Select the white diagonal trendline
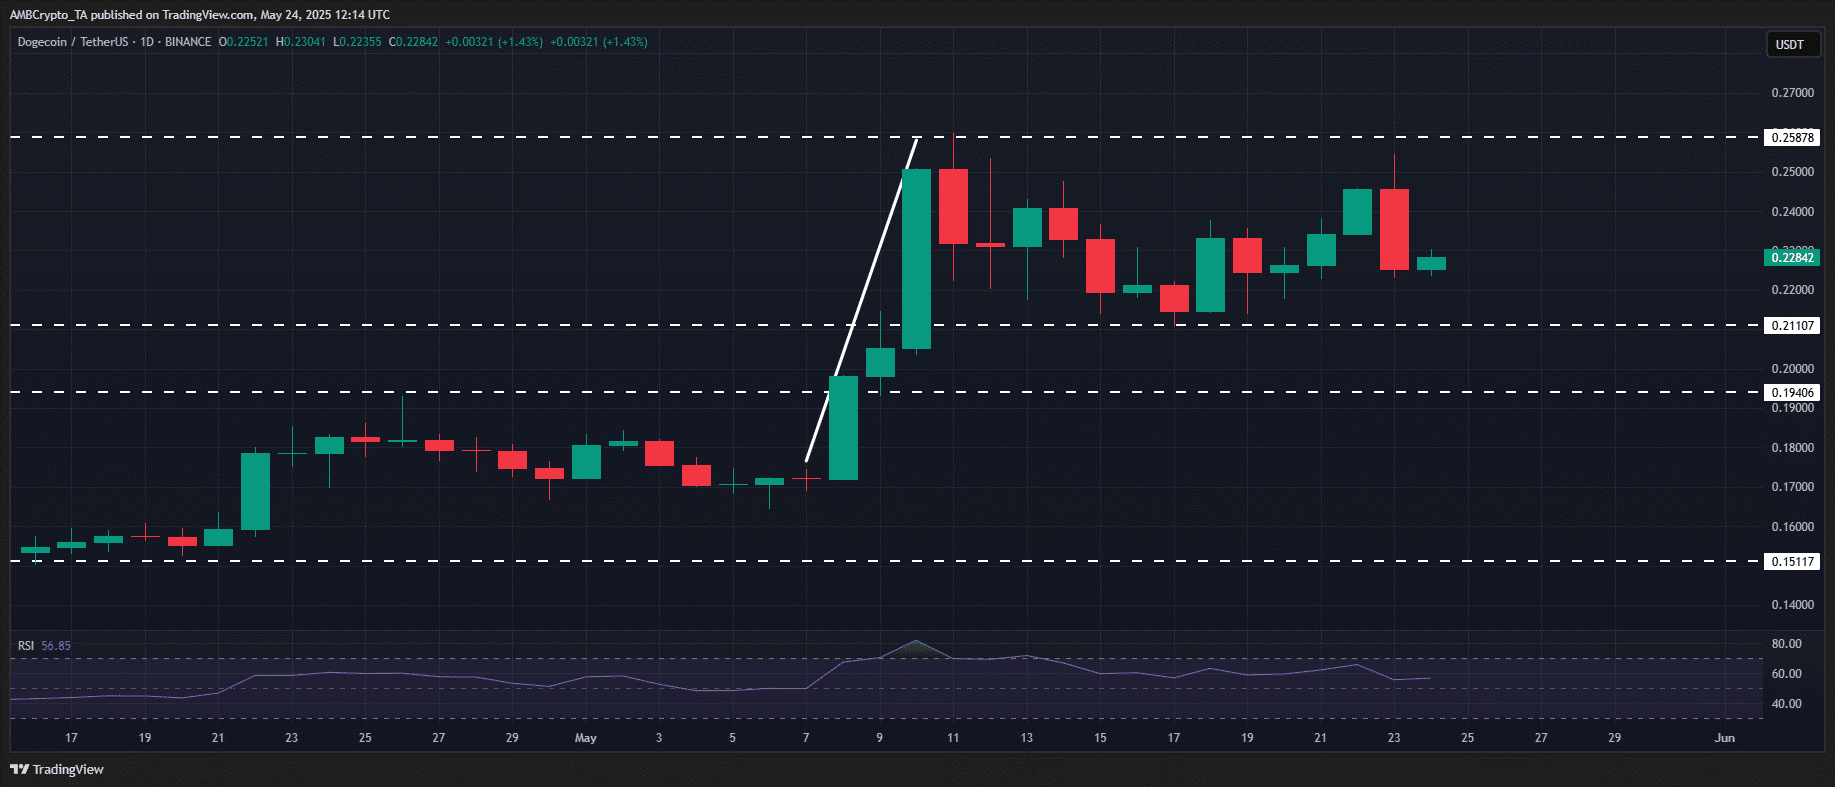 pyautogui.click(x=861, y=300)
